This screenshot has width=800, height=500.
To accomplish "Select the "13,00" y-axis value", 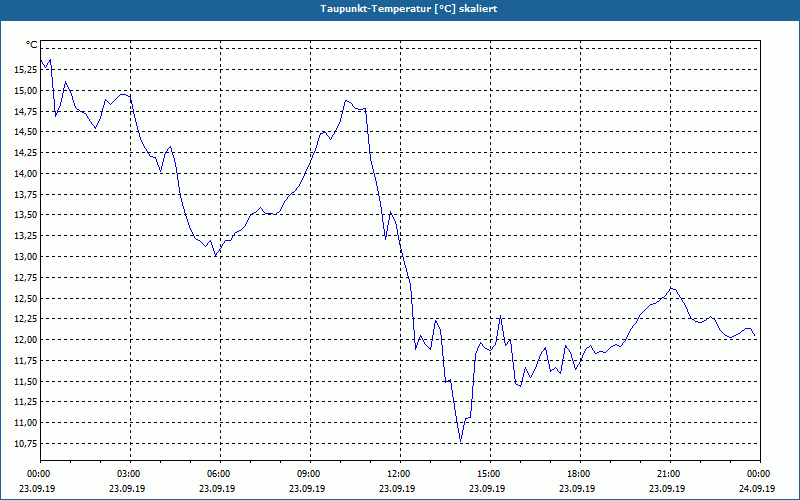I will tap(26, 257).
